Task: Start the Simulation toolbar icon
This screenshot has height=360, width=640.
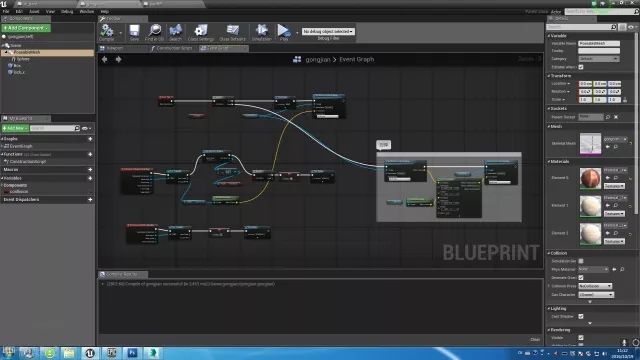Action: (x=262, y=31)
